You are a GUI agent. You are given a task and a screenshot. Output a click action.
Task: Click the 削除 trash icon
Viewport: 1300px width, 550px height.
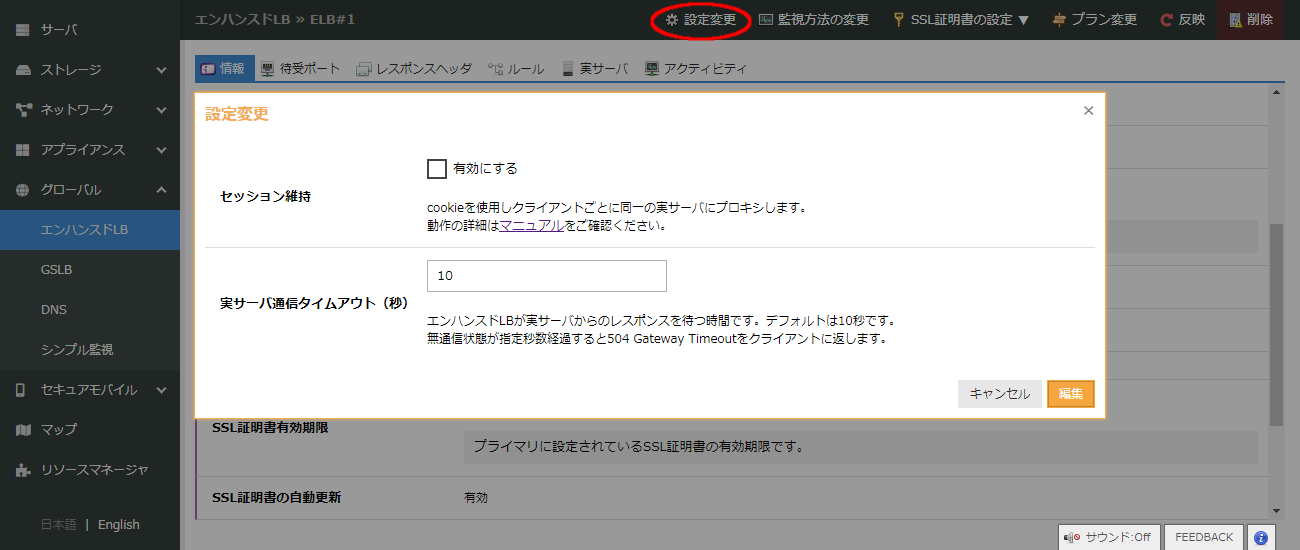point(1235,20)
